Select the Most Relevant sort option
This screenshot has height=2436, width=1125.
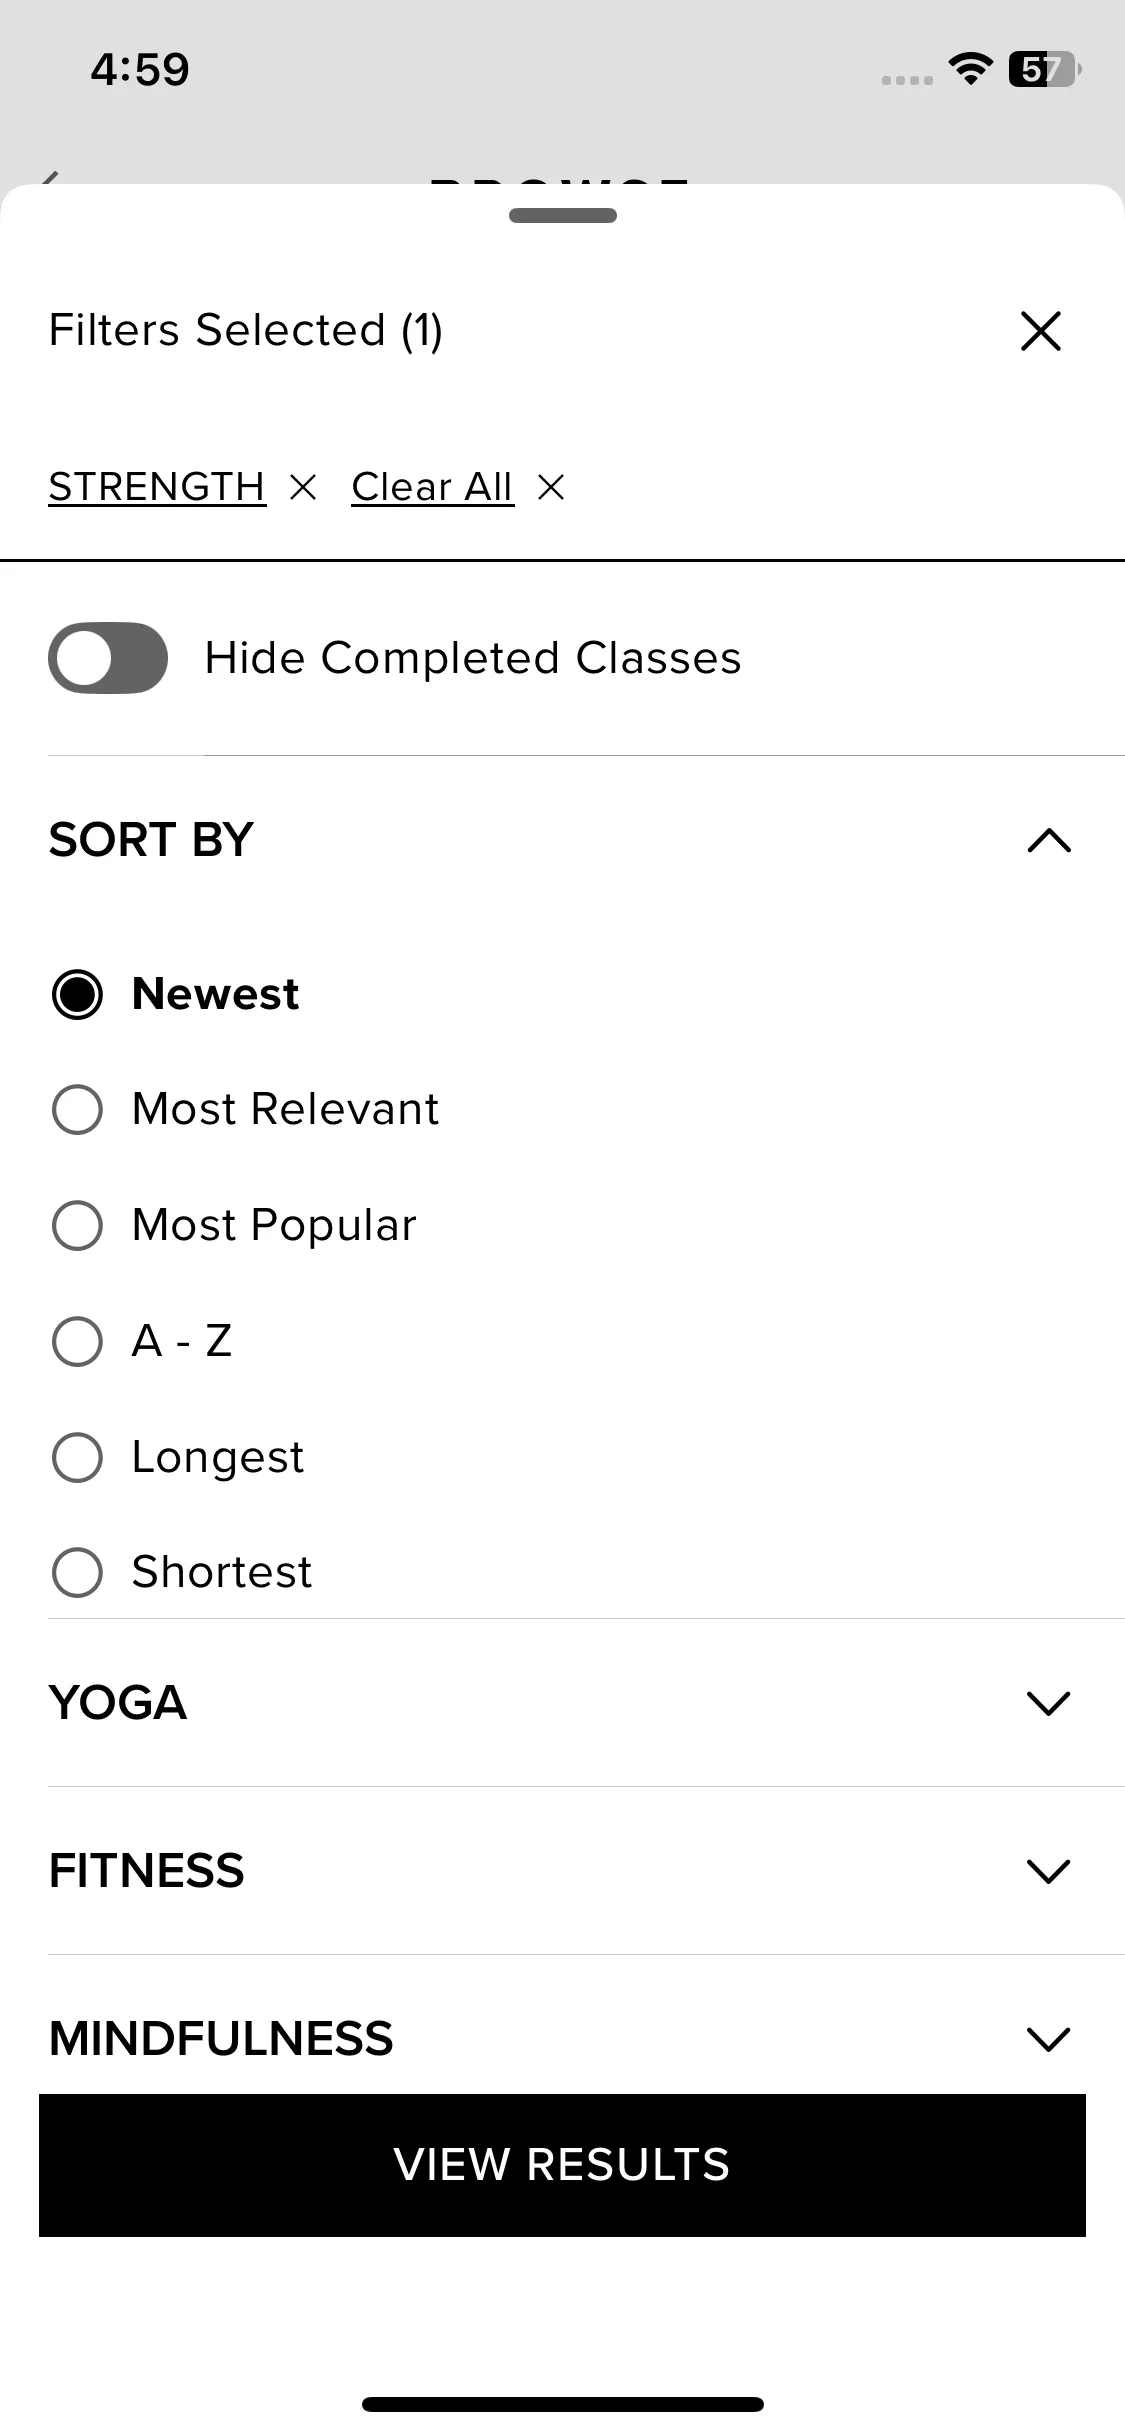tap(77, 1109)
